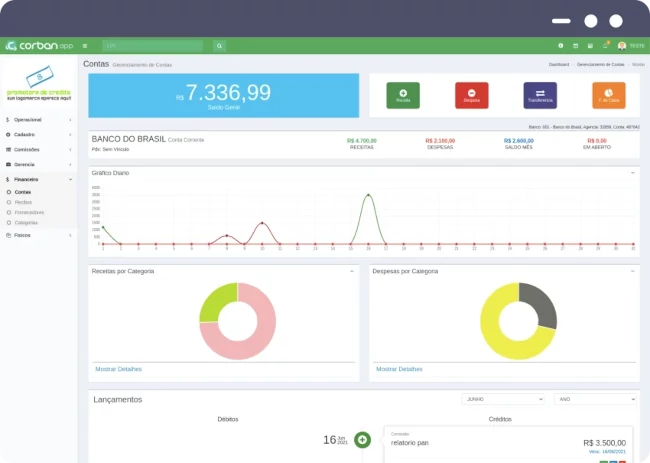Open Fornecedores in the sidebar
The height and width of the screenshot is (463, 650).
coord(30,212)
